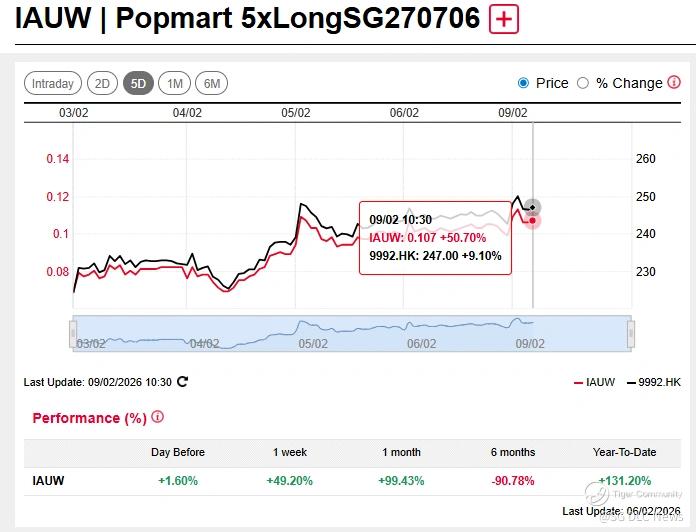Click right handle of the range navigator
Image resolution: width=696 pixels, height=532 pixels.
(630, 332)
